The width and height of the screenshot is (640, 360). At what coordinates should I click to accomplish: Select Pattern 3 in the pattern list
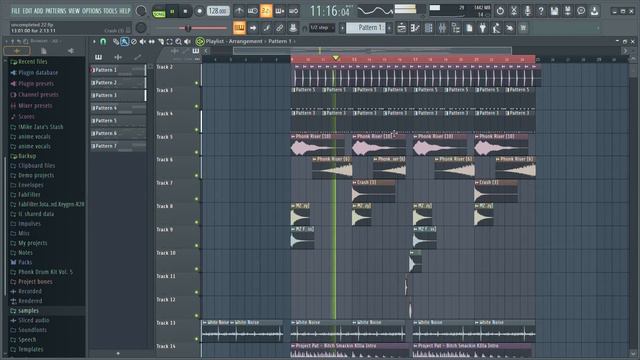[118, 95]
